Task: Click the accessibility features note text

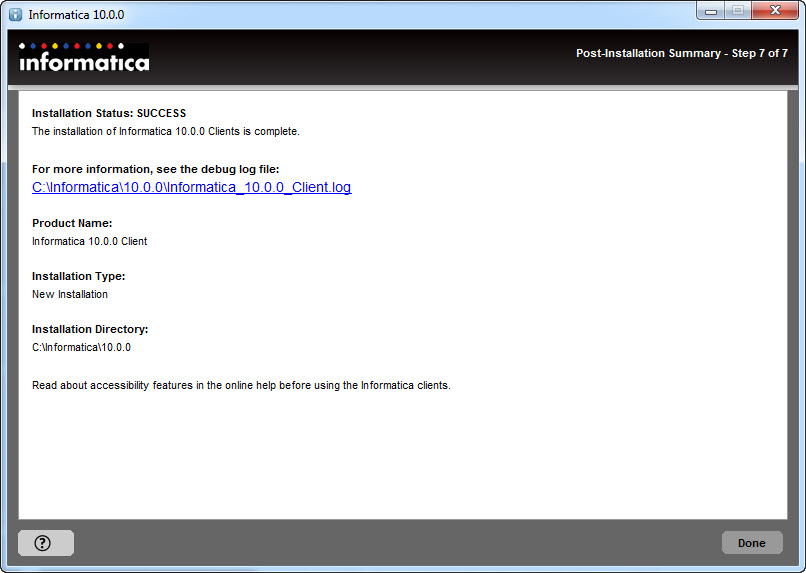Action: [x=241, y=385]
